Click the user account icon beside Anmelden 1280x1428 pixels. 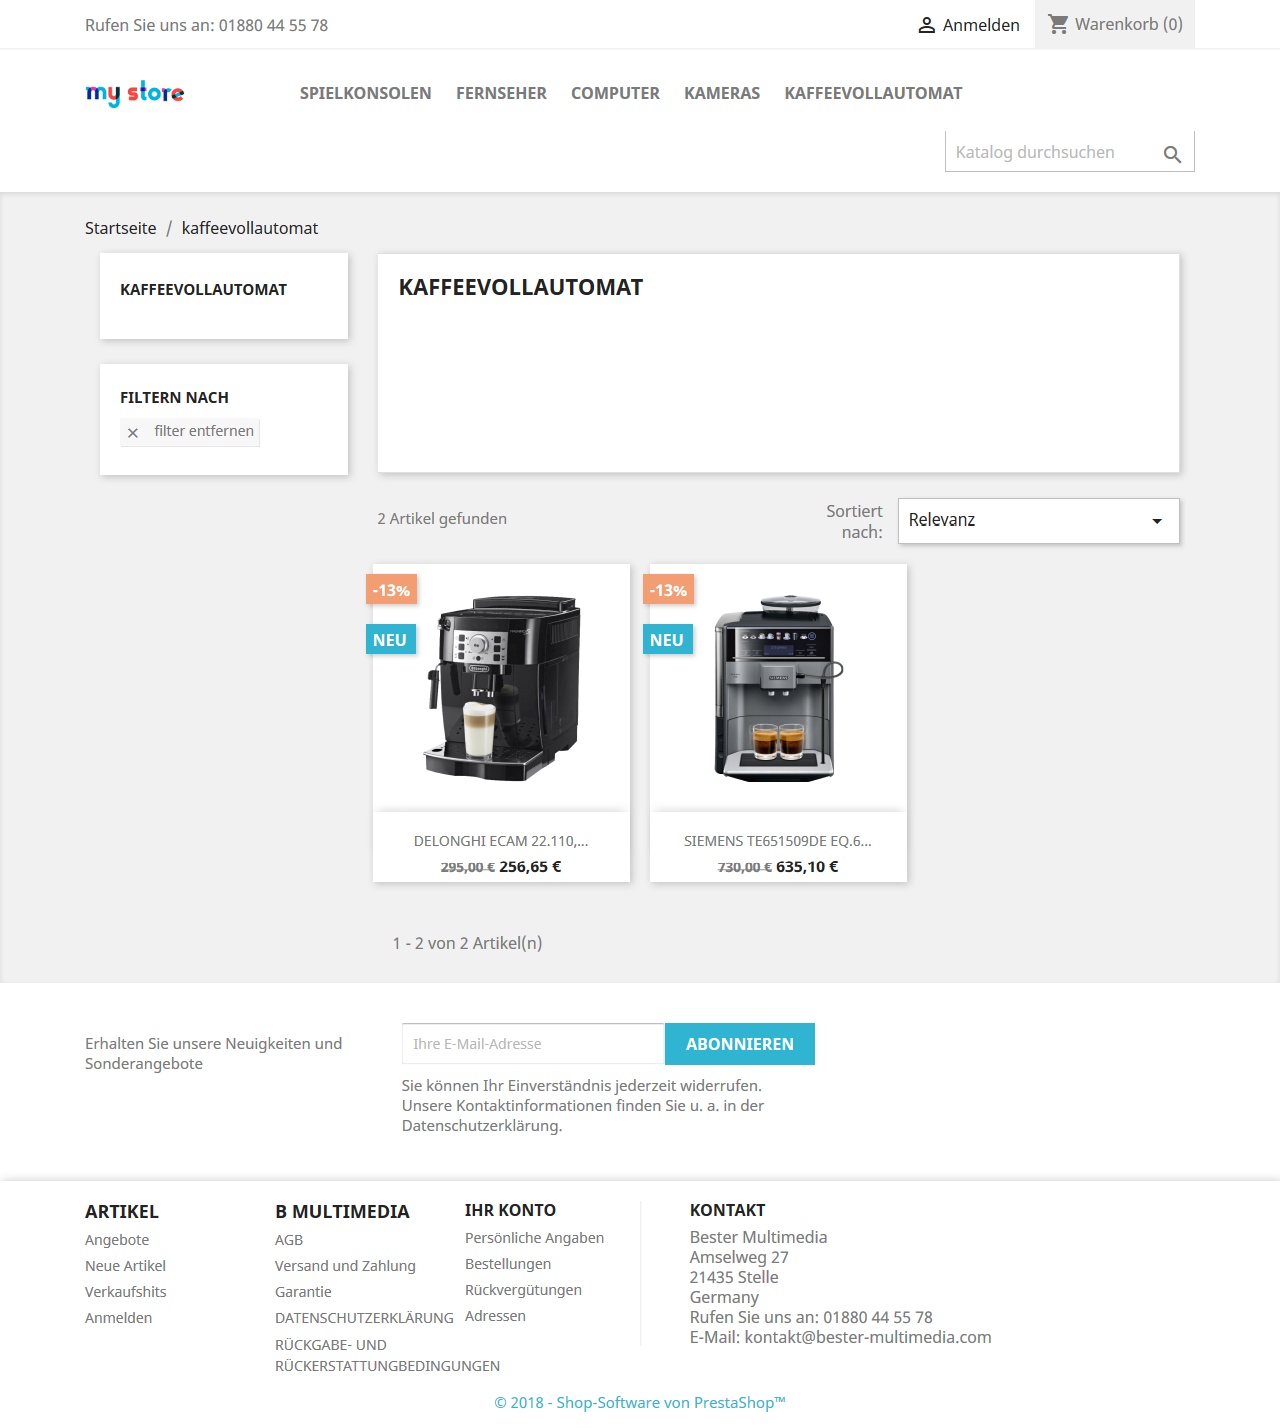(x=926, y=25)
